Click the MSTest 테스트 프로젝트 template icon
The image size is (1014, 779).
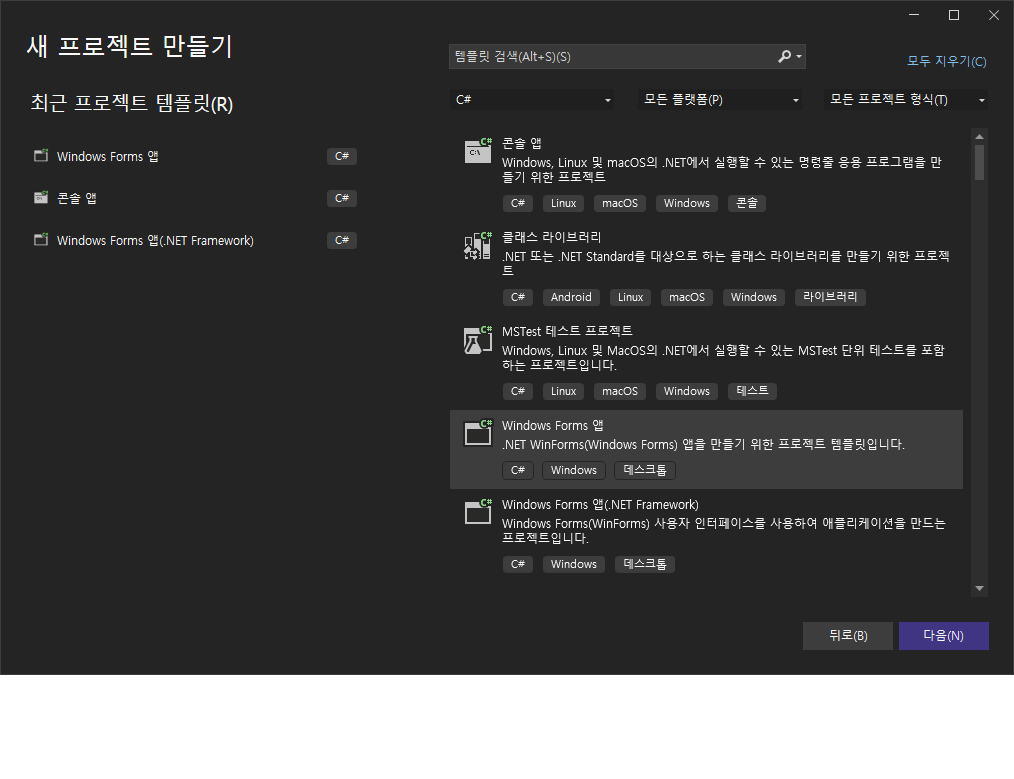[478, 340]
